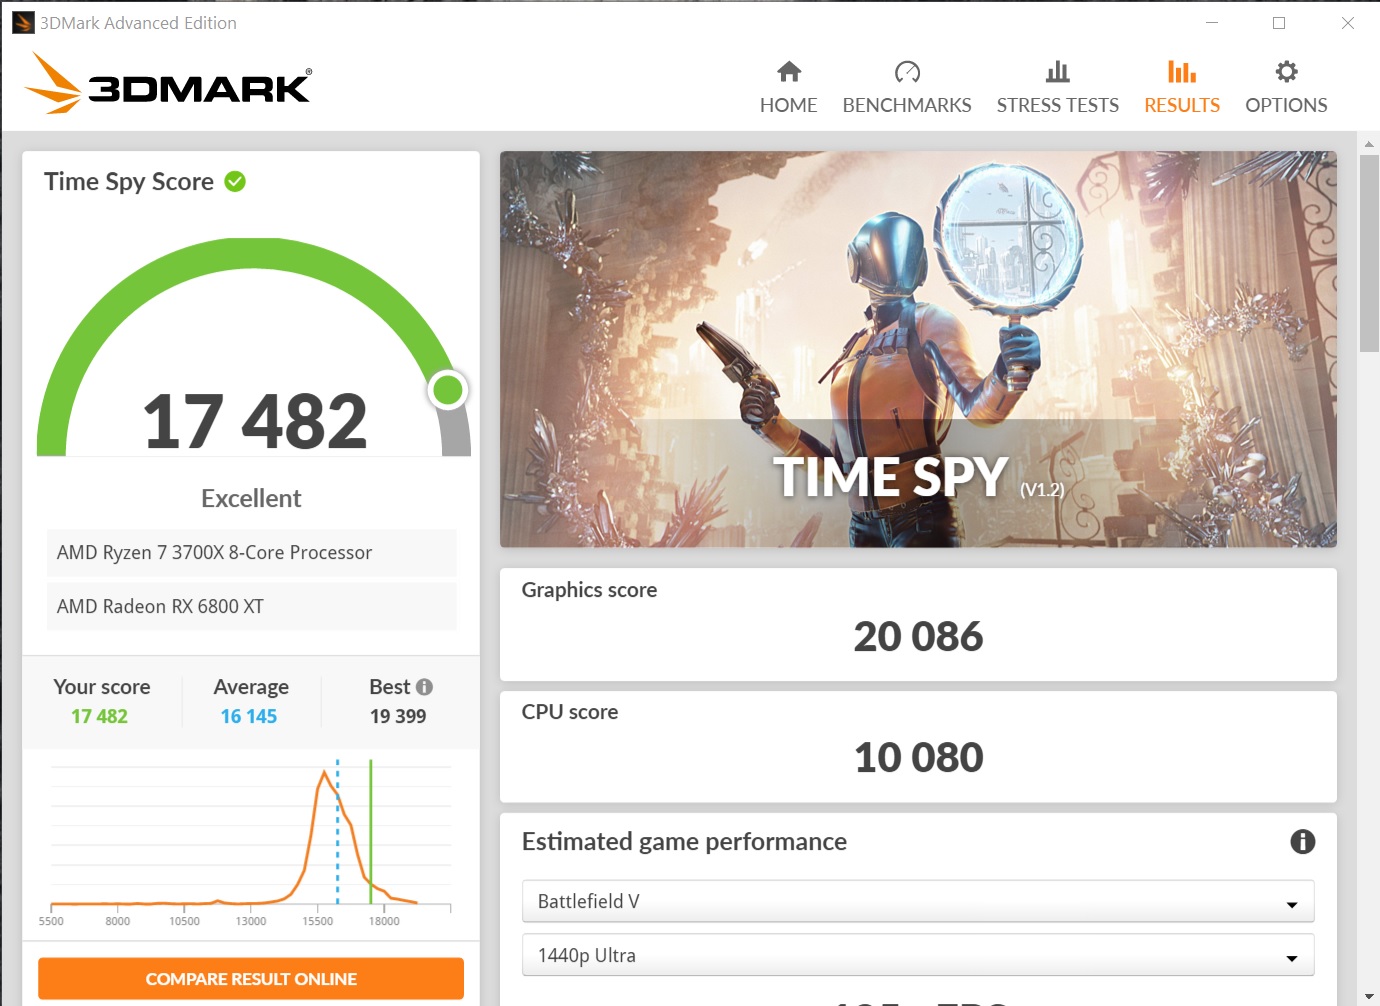
Task: Click the vertical scrollbar thumb
Action: (1369, 253)
